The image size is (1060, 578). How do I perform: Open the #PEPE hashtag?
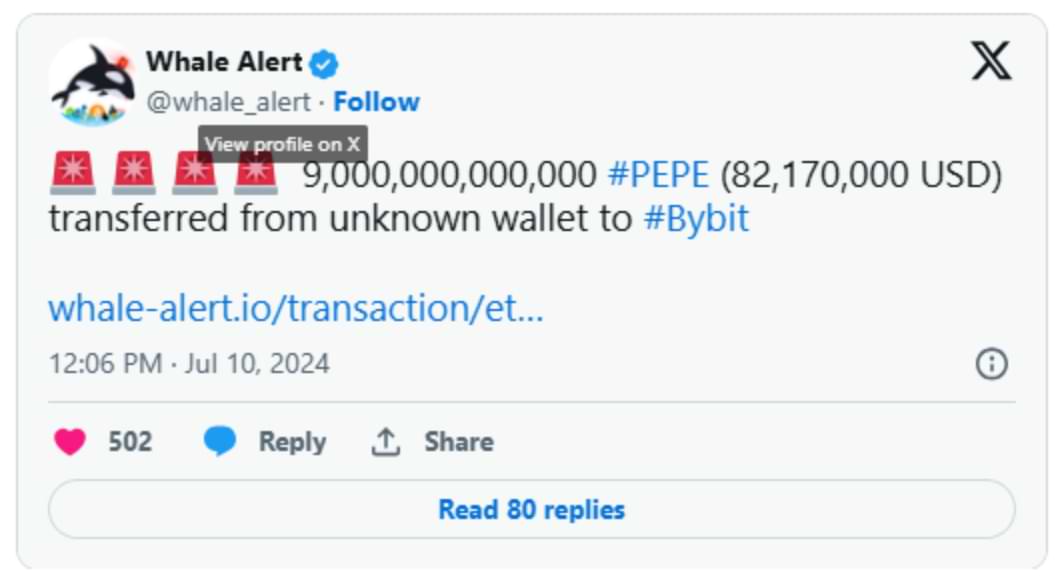[658, 176]
